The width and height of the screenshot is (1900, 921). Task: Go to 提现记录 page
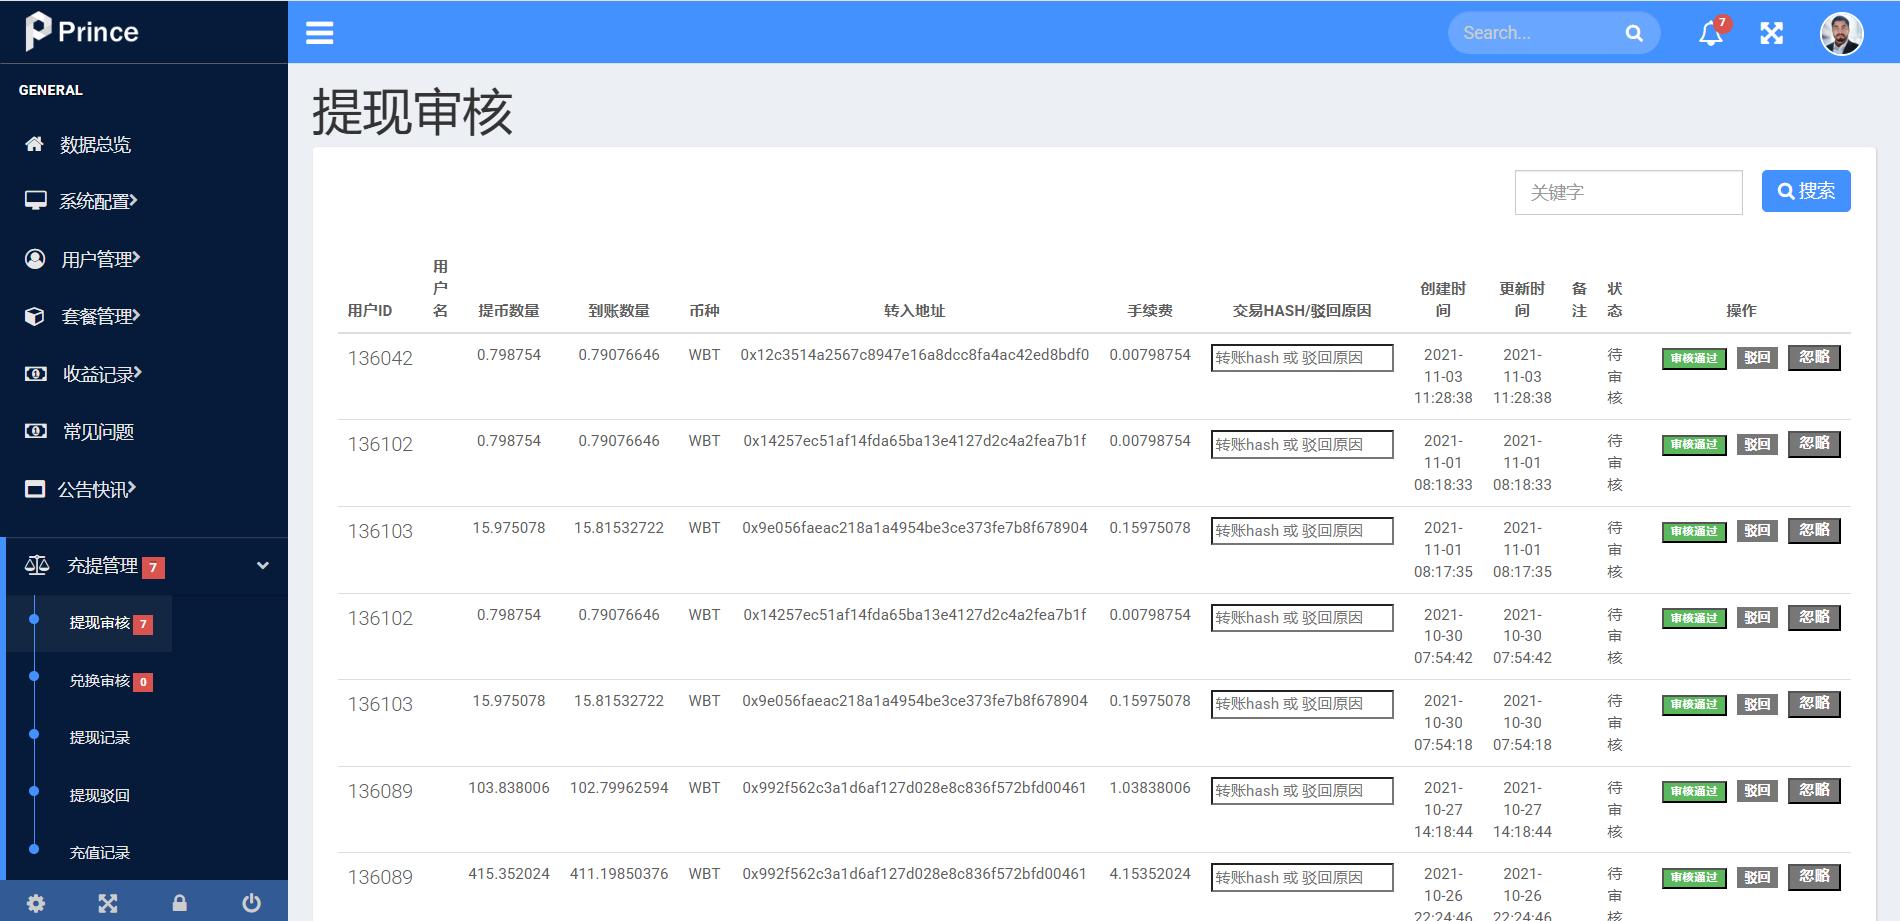point(100,738)
